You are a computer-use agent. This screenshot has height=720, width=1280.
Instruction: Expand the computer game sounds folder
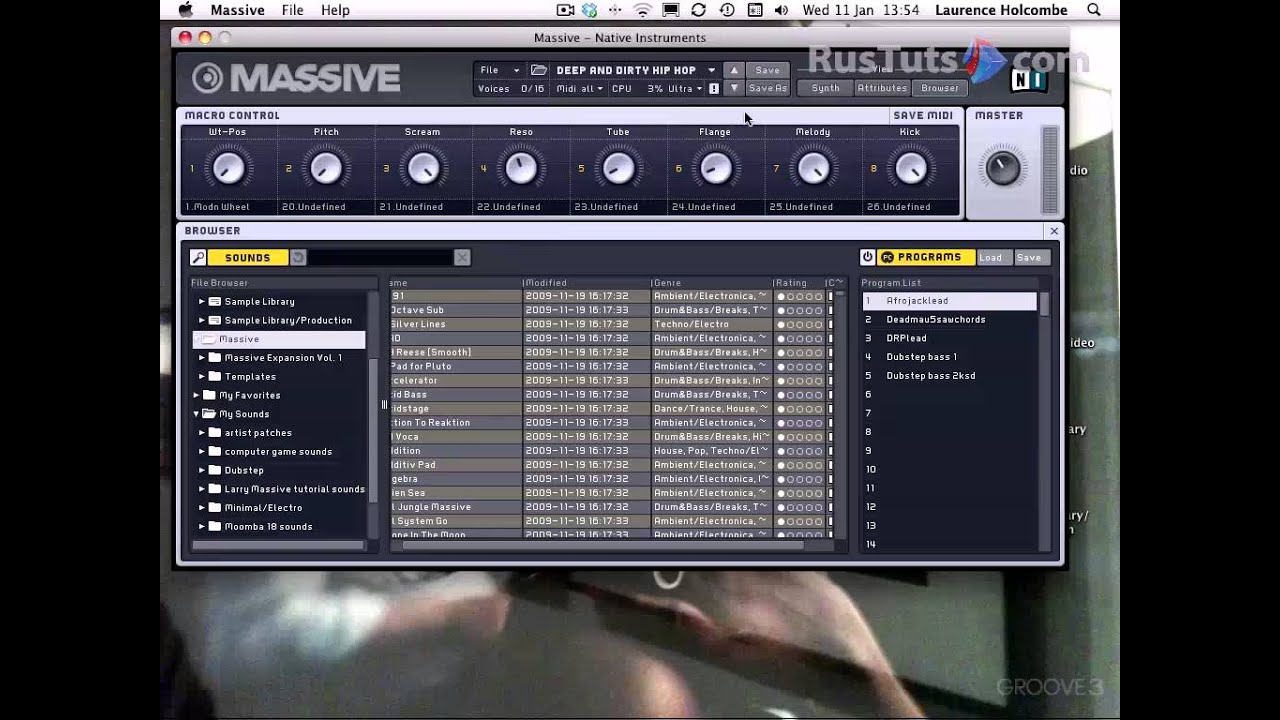[201, 452]
